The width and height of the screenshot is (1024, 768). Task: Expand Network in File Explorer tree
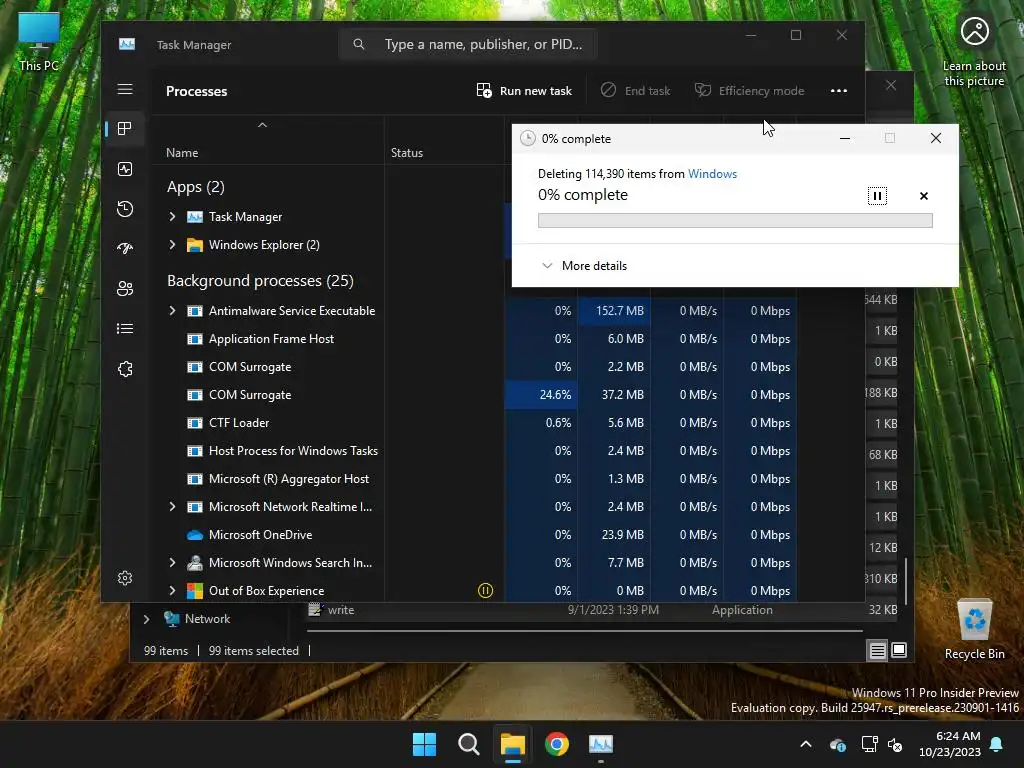coord(146,619)
